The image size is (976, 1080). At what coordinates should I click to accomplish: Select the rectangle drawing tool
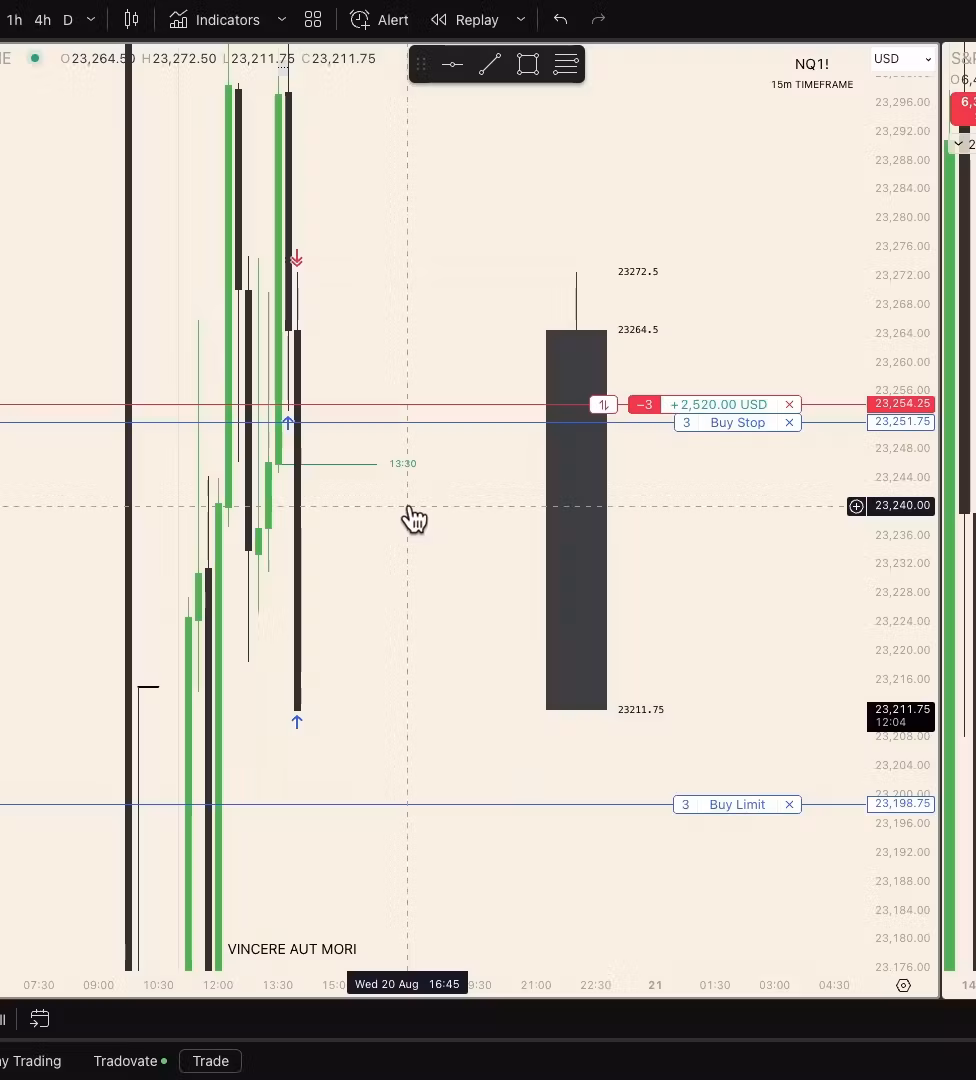[x=528, y=65]
